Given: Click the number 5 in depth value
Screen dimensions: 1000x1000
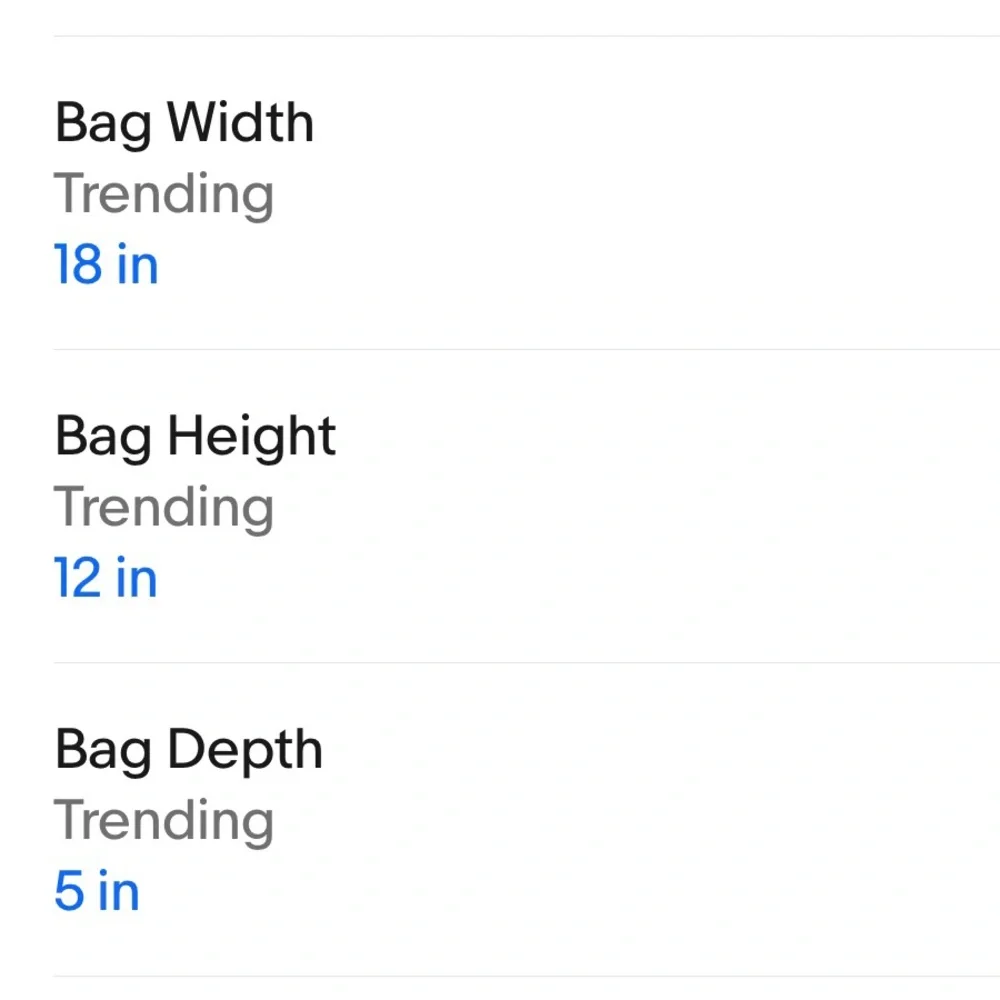Looking at the screenshot, I should pyautogui.click(x=69, y=890).
